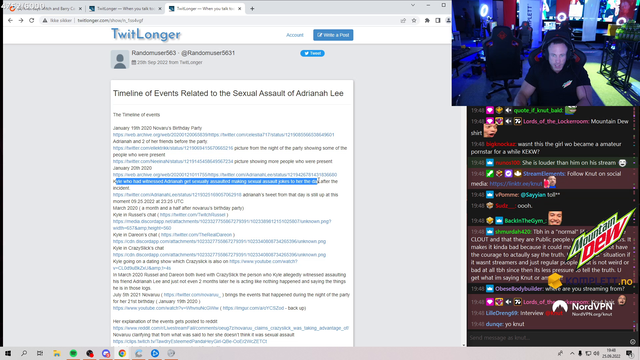The width and height of the screenshot is (640, 360).
Task: Open the taskbar clock and date
Action: click(x=611, y=353)
